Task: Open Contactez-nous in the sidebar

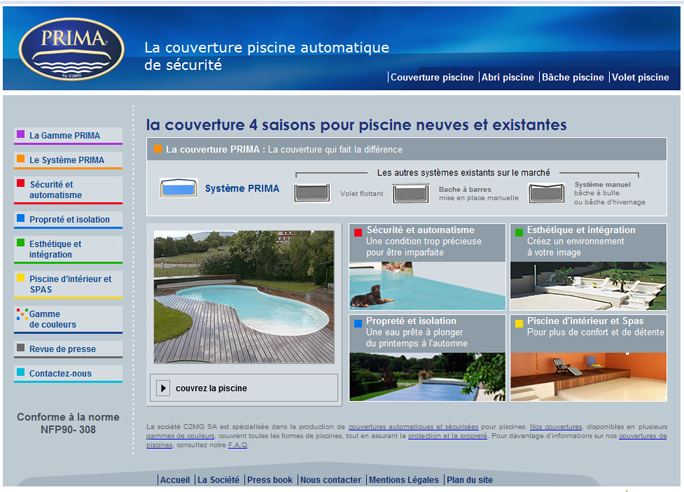Action: pos(60,373)
